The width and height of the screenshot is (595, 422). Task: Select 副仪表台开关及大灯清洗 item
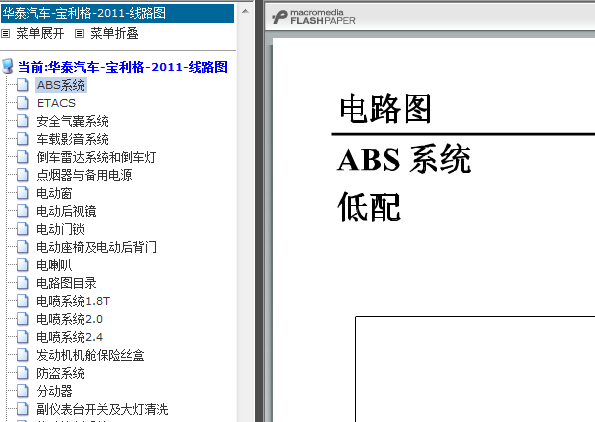pos(102,409)
